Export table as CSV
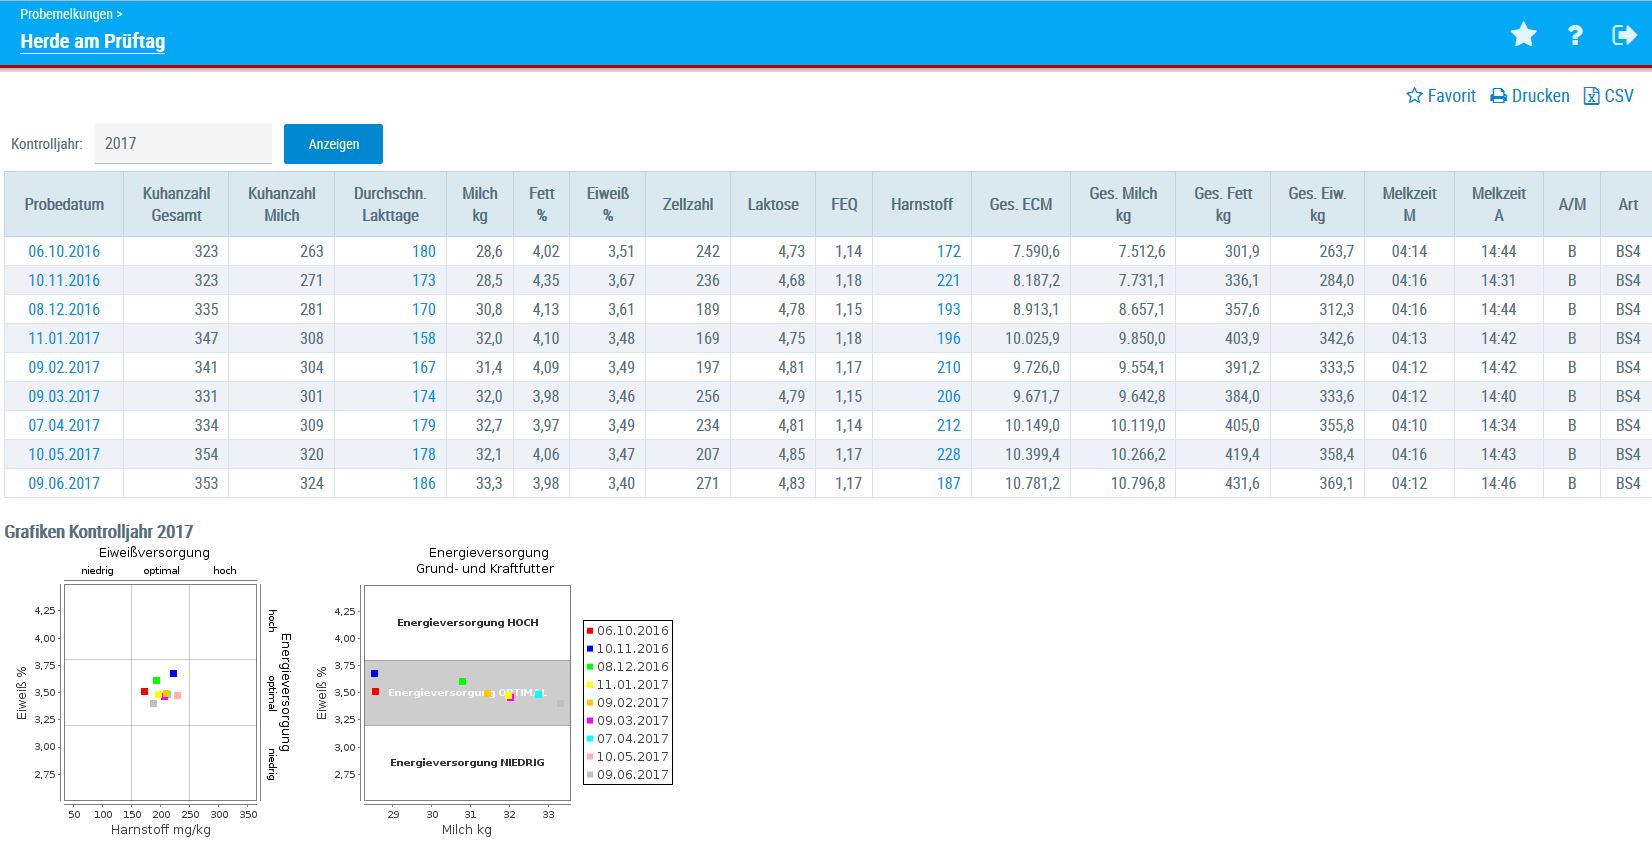Viewport: 1652px width, 856px height. [1608, 96]
